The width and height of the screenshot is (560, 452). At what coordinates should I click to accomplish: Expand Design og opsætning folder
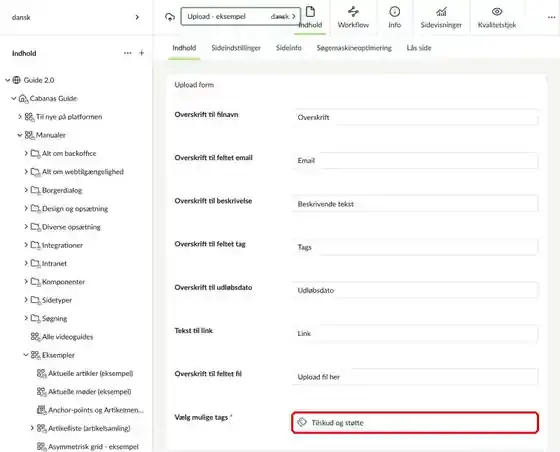[x=26, y=208]
